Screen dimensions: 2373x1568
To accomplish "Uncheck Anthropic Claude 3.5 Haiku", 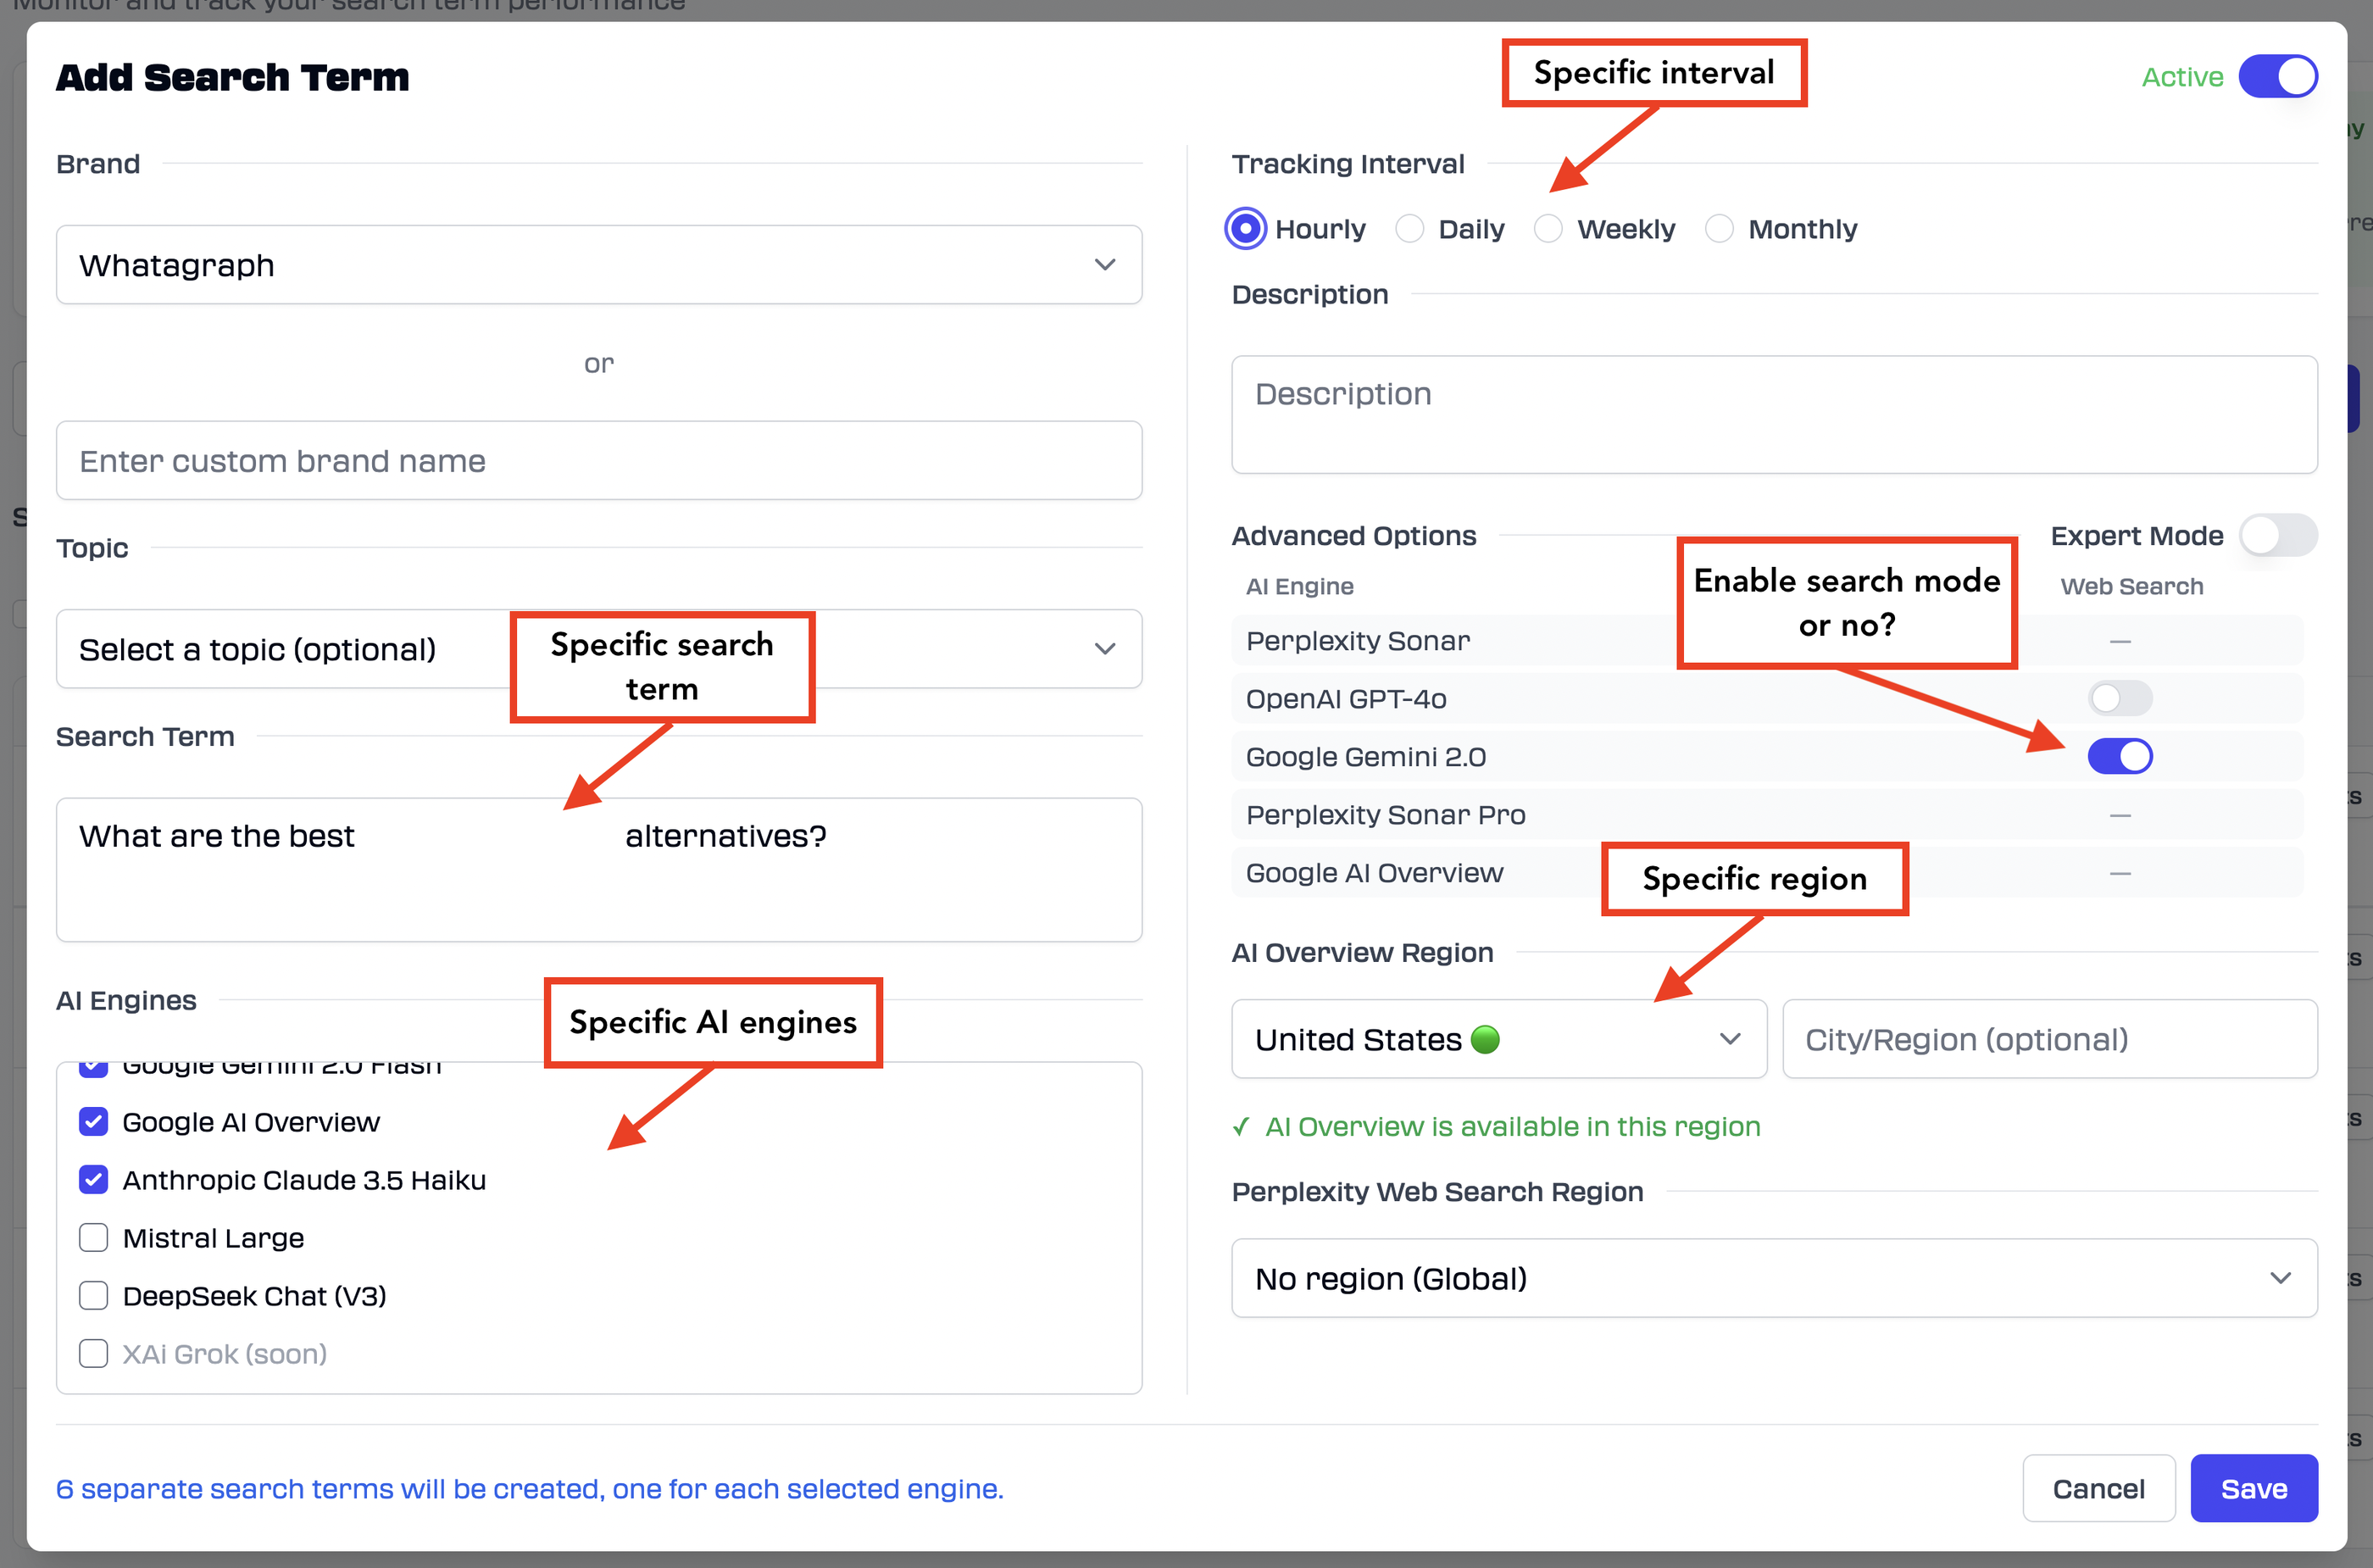I will tap(92, 1179).
